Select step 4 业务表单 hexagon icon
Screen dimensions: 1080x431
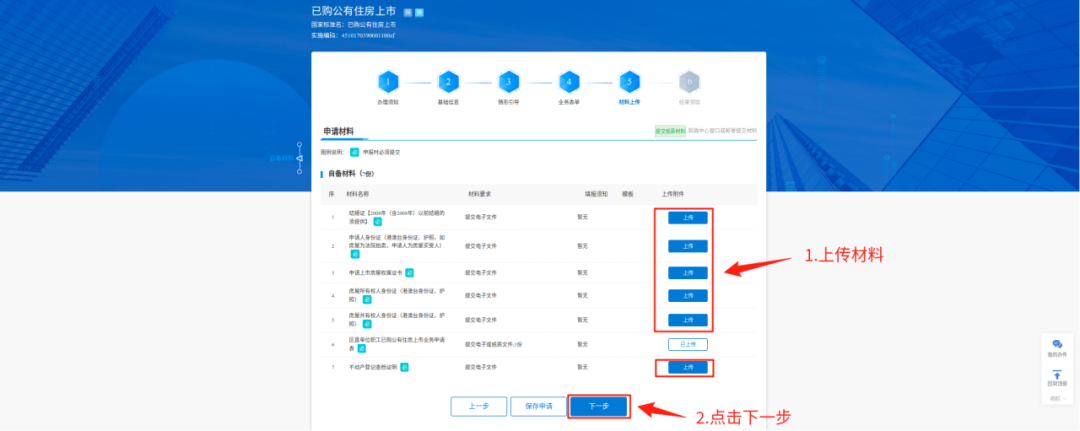click(x=568, y=82)
